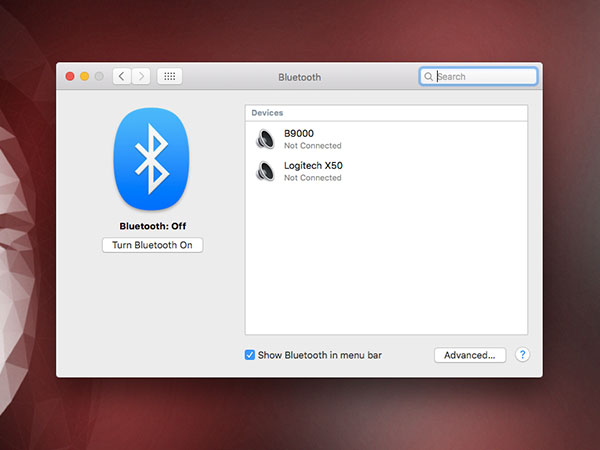Click the large Bluetooth logo icon
600x450 pixels.
(152, 159)
